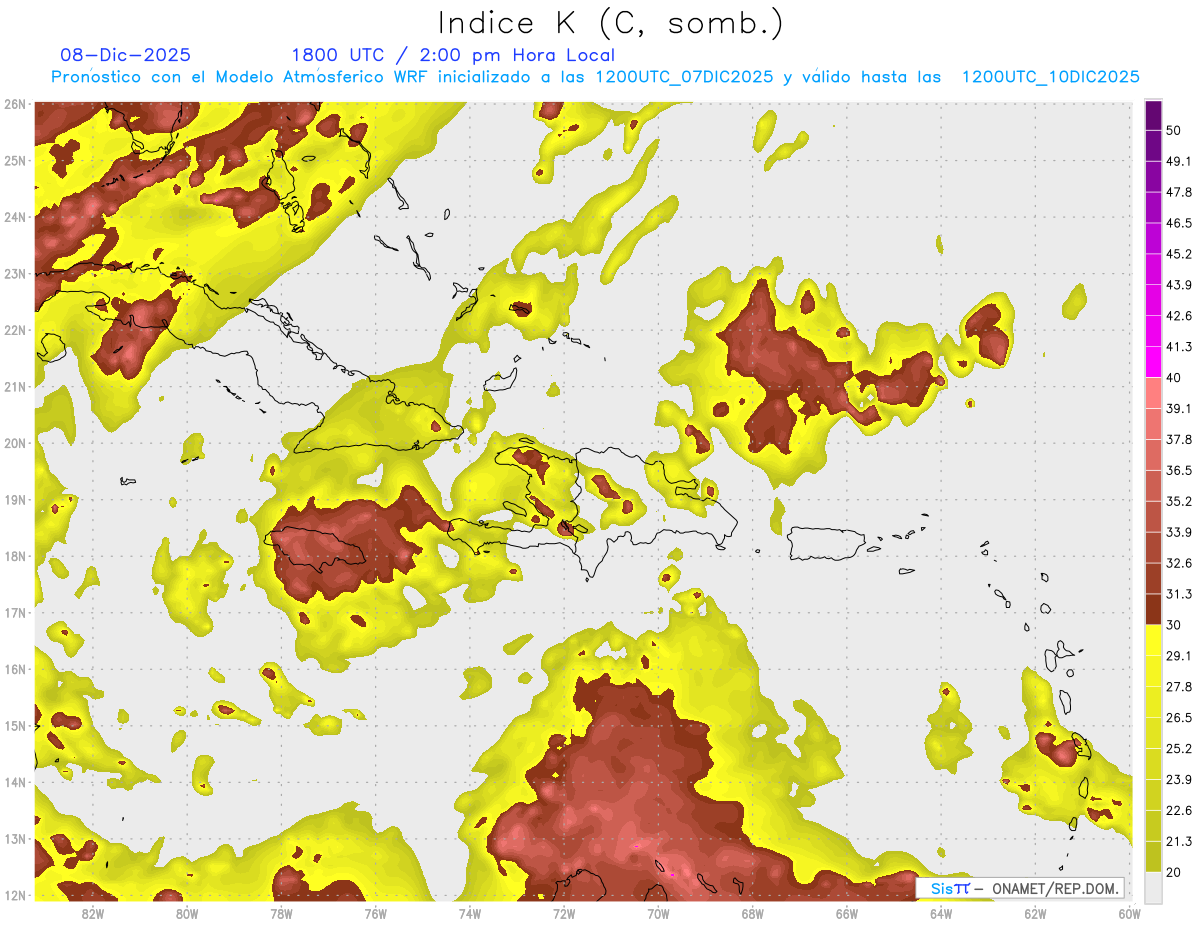Click the latitude axis label "25N"
Screen dimensions: 1200x927
point(15,160)
